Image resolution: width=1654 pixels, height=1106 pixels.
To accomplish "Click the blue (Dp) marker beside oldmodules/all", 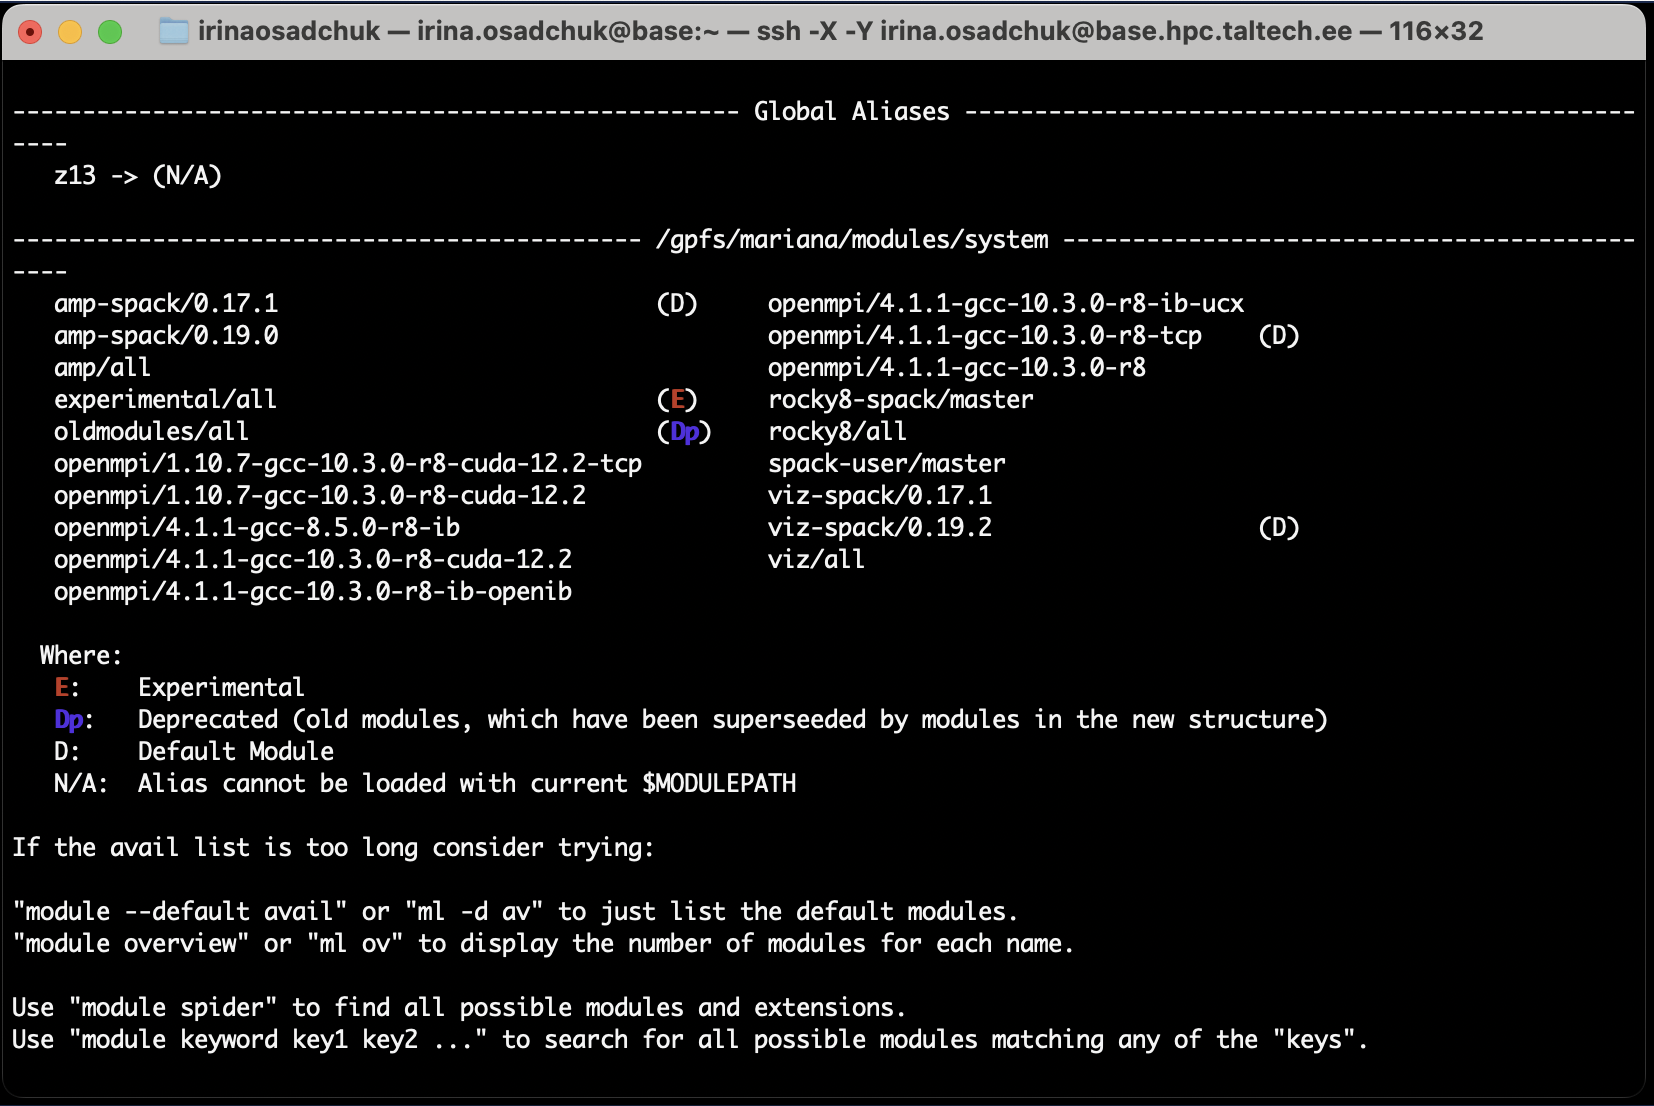I will (684, 432).
